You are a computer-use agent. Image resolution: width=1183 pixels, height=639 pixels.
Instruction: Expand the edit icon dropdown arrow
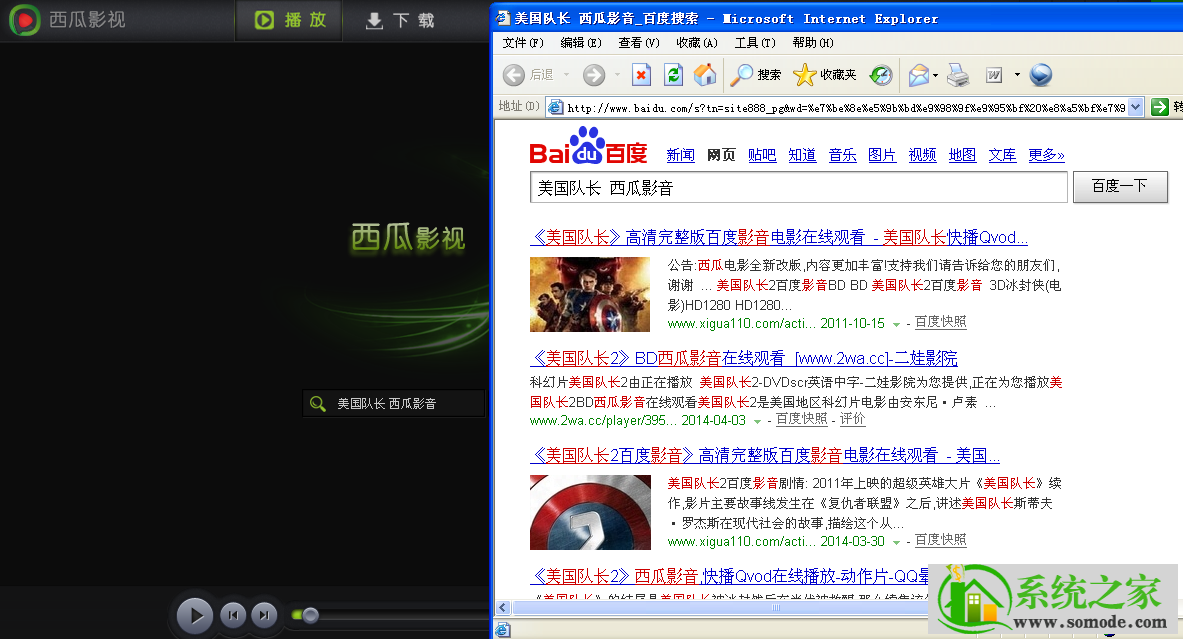(1017, 75)
